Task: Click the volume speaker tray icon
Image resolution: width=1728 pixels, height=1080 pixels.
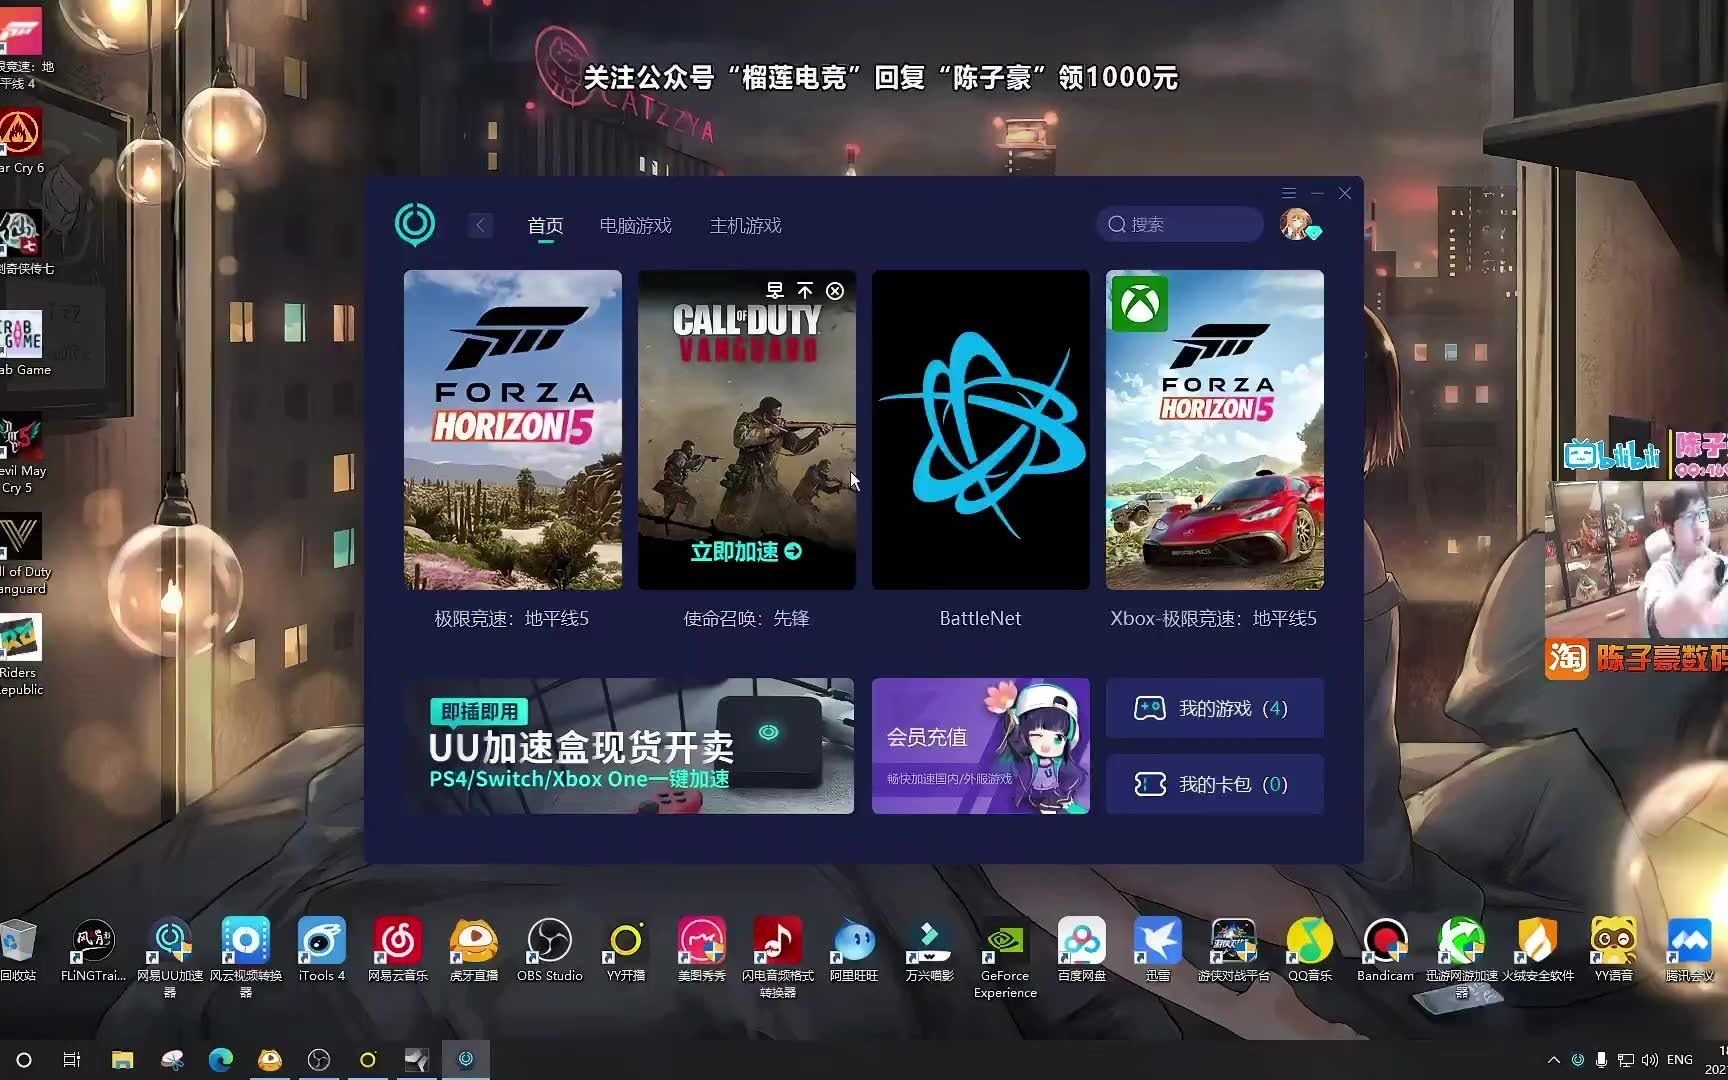Action: (x=1650, y=1060)
